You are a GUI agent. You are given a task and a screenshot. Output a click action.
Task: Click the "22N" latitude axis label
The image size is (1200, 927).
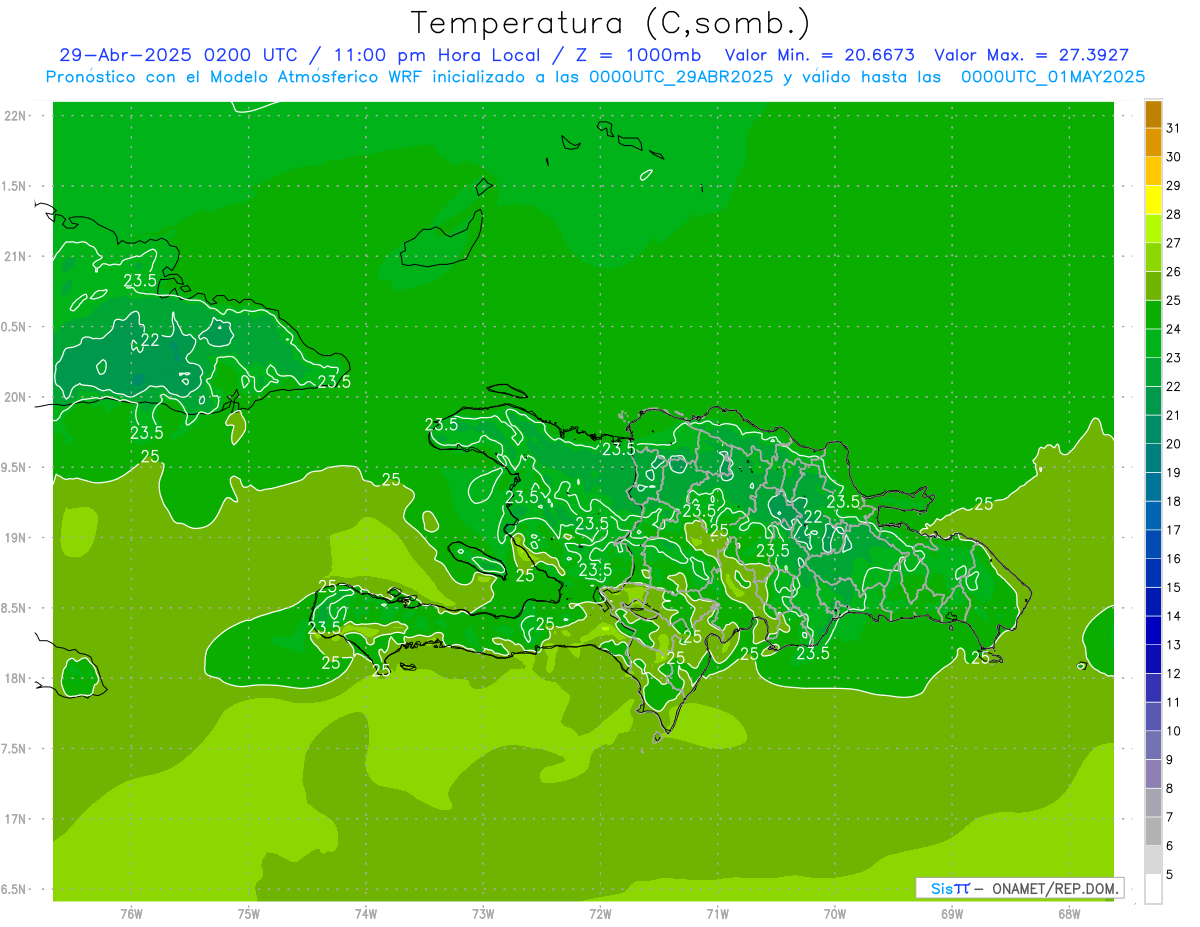pyautogui.click(x=15, y=116)
